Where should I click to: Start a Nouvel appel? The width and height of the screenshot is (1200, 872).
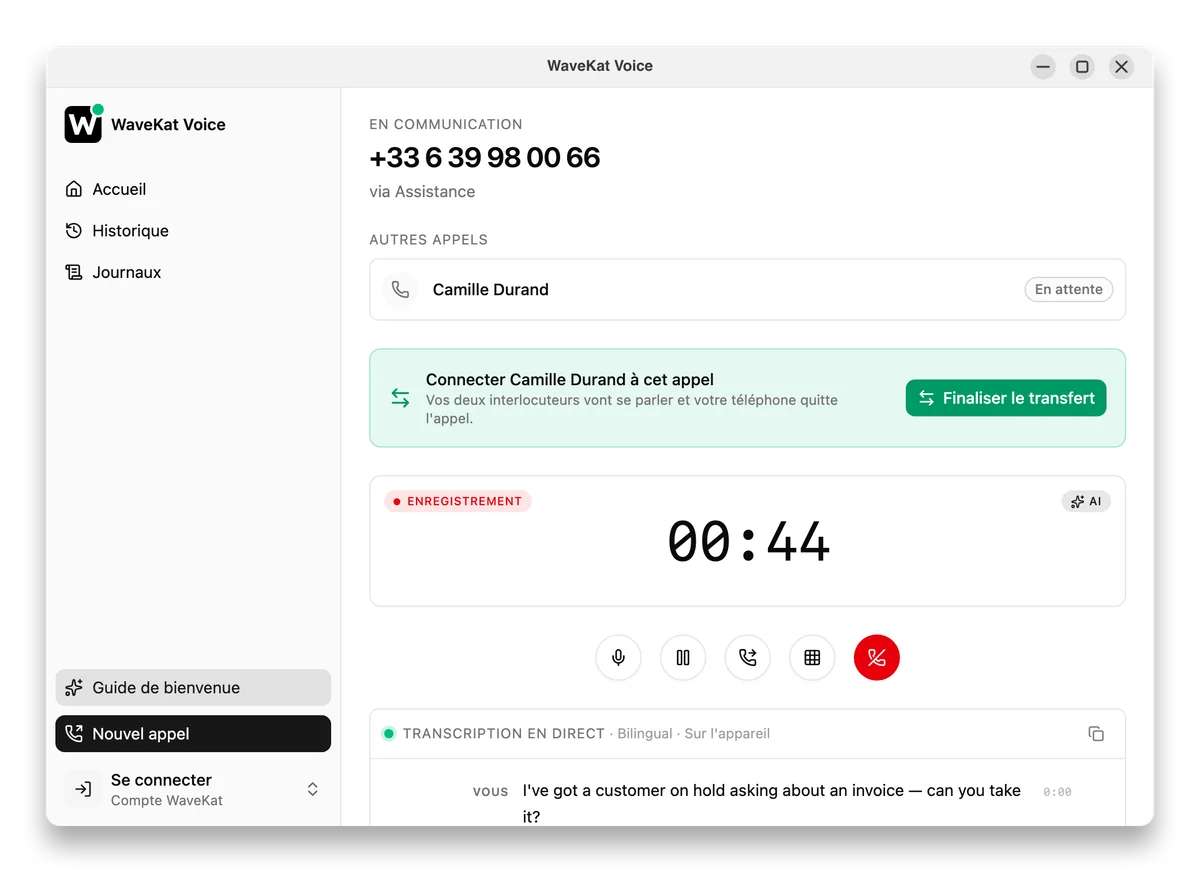pyautogui.click(x=193, y=734)
